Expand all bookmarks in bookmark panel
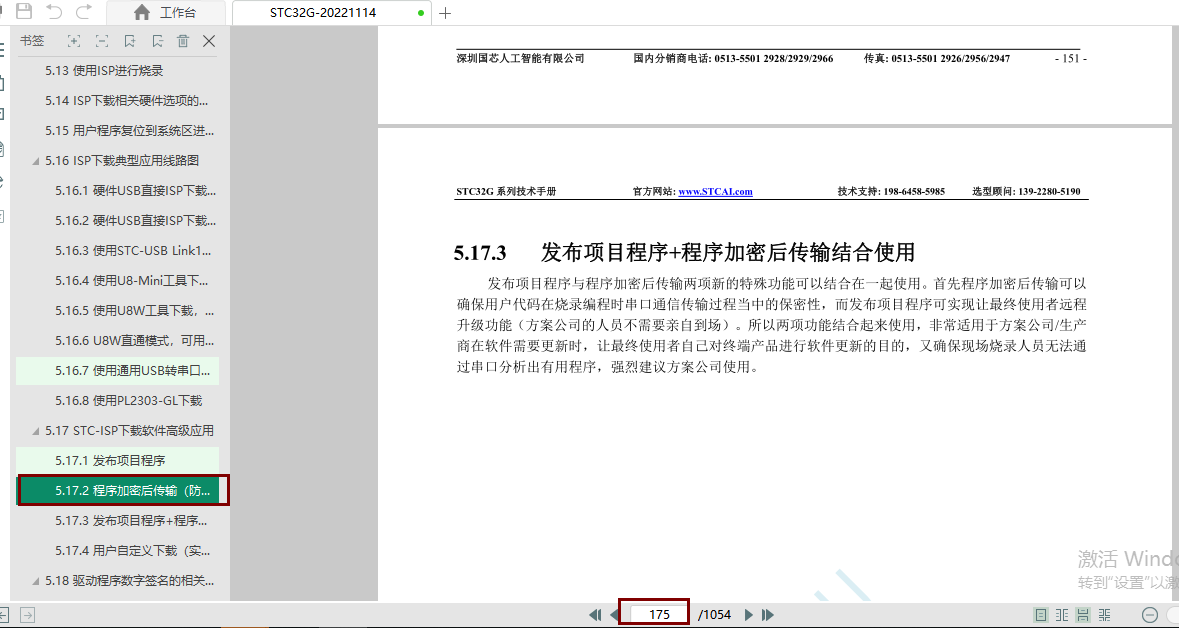This screenshot has height=628, width=1179. pyautogui.click(x=74, y=41)
